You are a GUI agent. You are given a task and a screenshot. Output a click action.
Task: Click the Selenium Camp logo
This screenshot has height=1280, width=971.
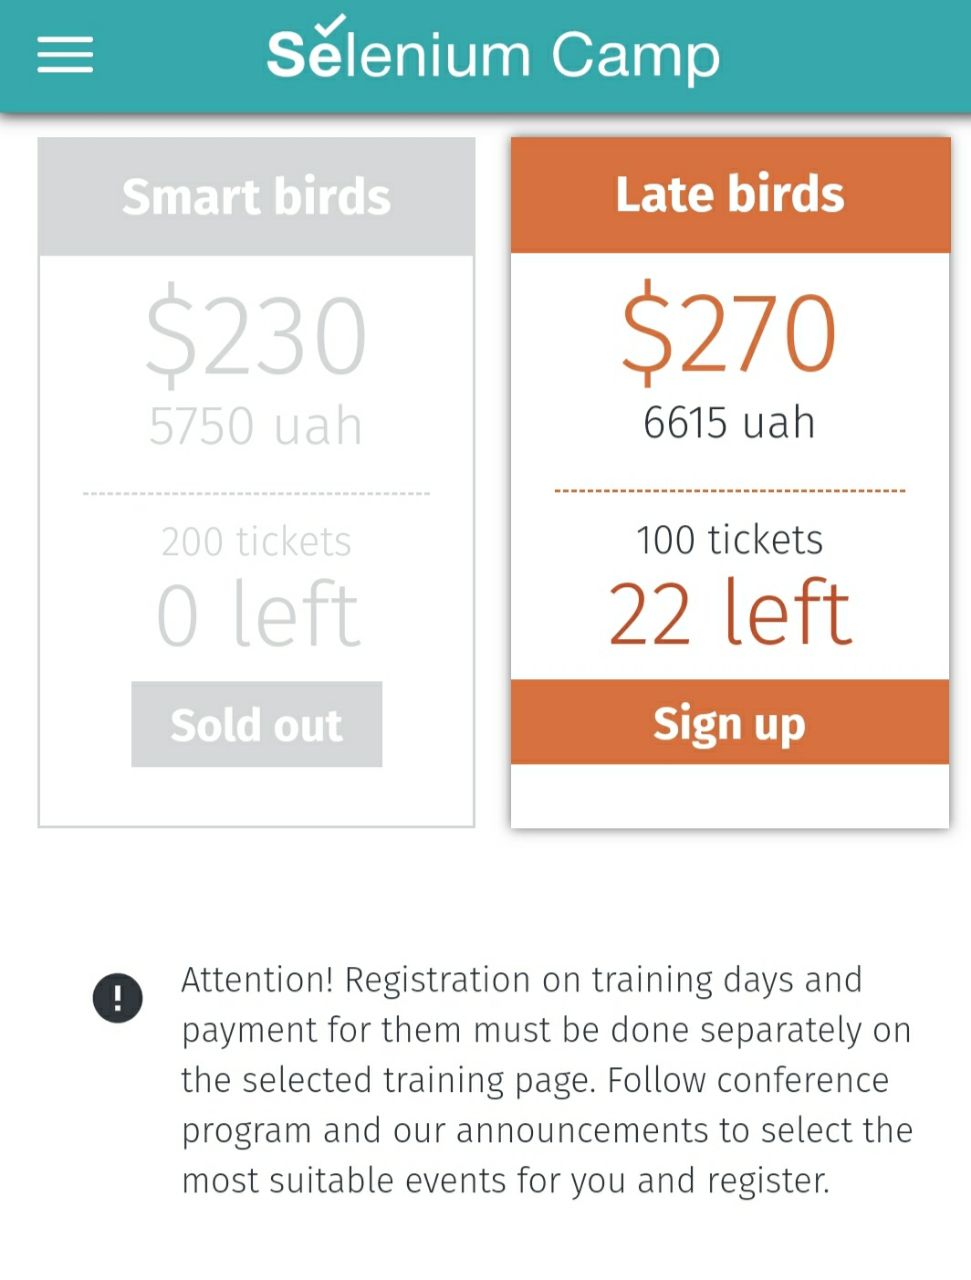click(x=493, y=55)
